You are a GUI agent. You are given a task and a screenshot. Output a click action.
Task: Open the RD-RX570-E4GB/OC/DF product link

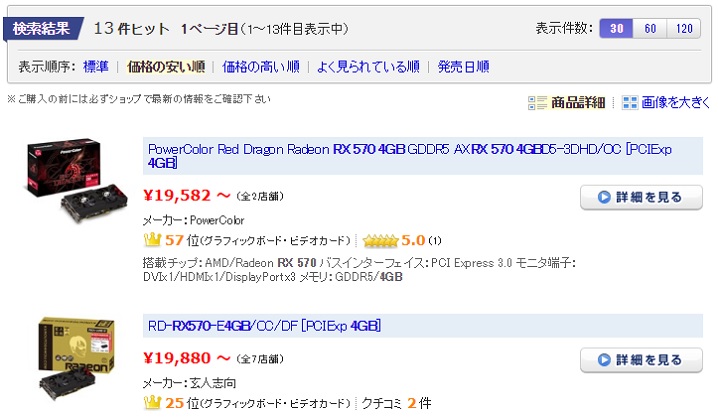coord(263,326)
